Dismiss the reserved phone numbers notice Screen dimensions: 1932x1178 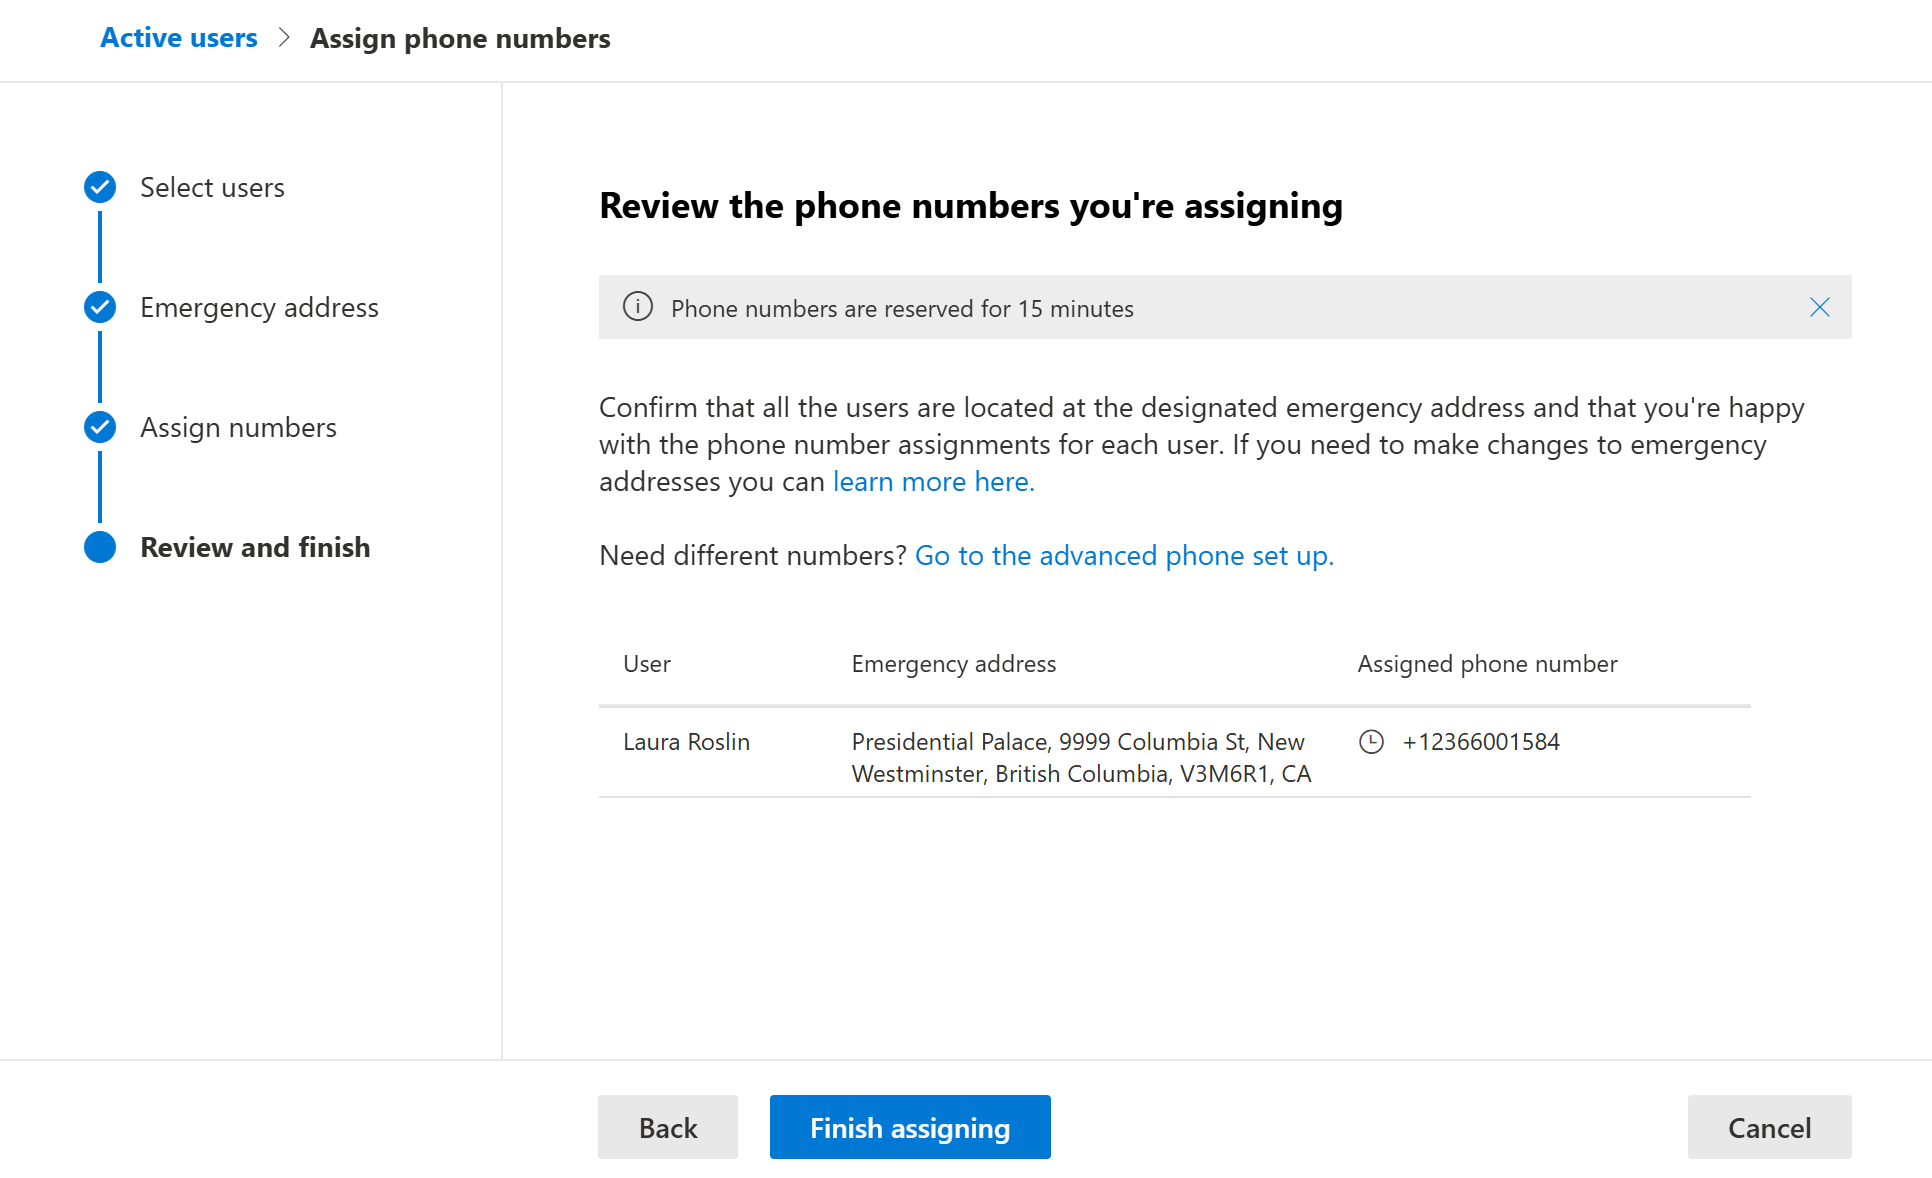point(1819,308)
